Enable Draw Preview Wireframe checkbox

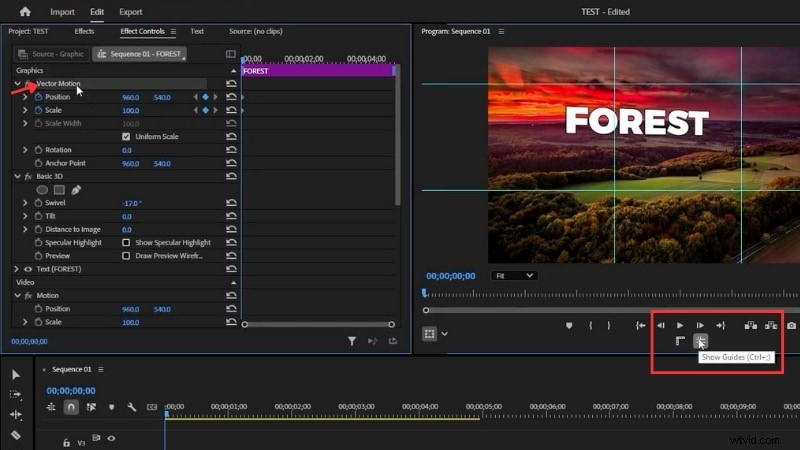point(126,256)
